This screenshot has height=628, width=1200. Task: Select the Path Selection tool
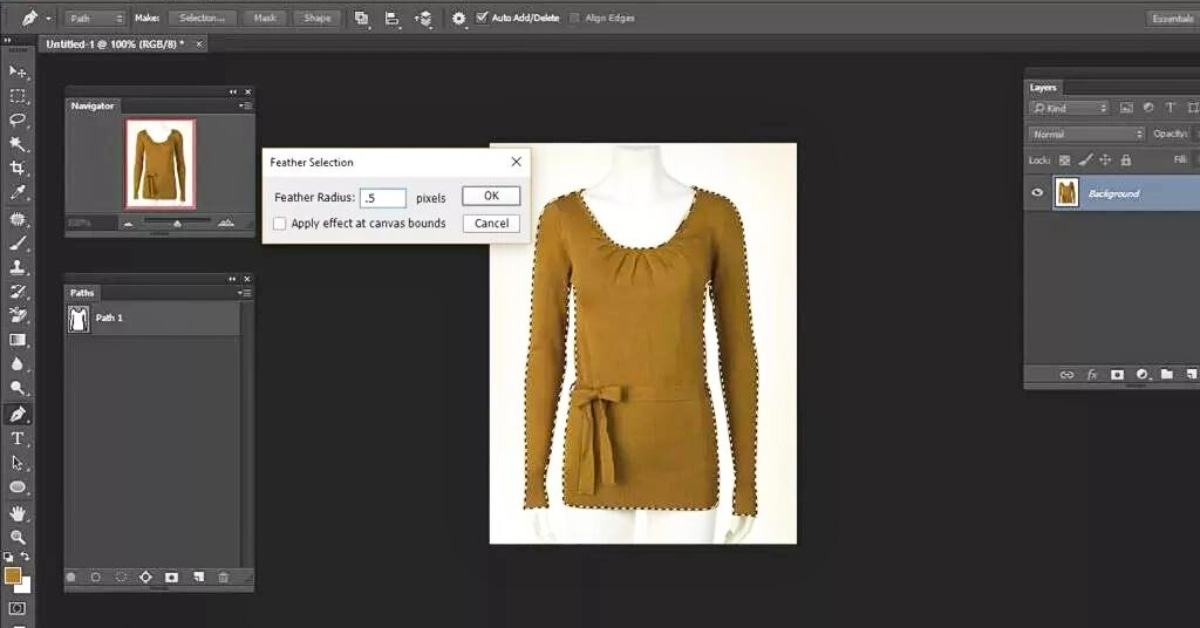coord(17,463)
